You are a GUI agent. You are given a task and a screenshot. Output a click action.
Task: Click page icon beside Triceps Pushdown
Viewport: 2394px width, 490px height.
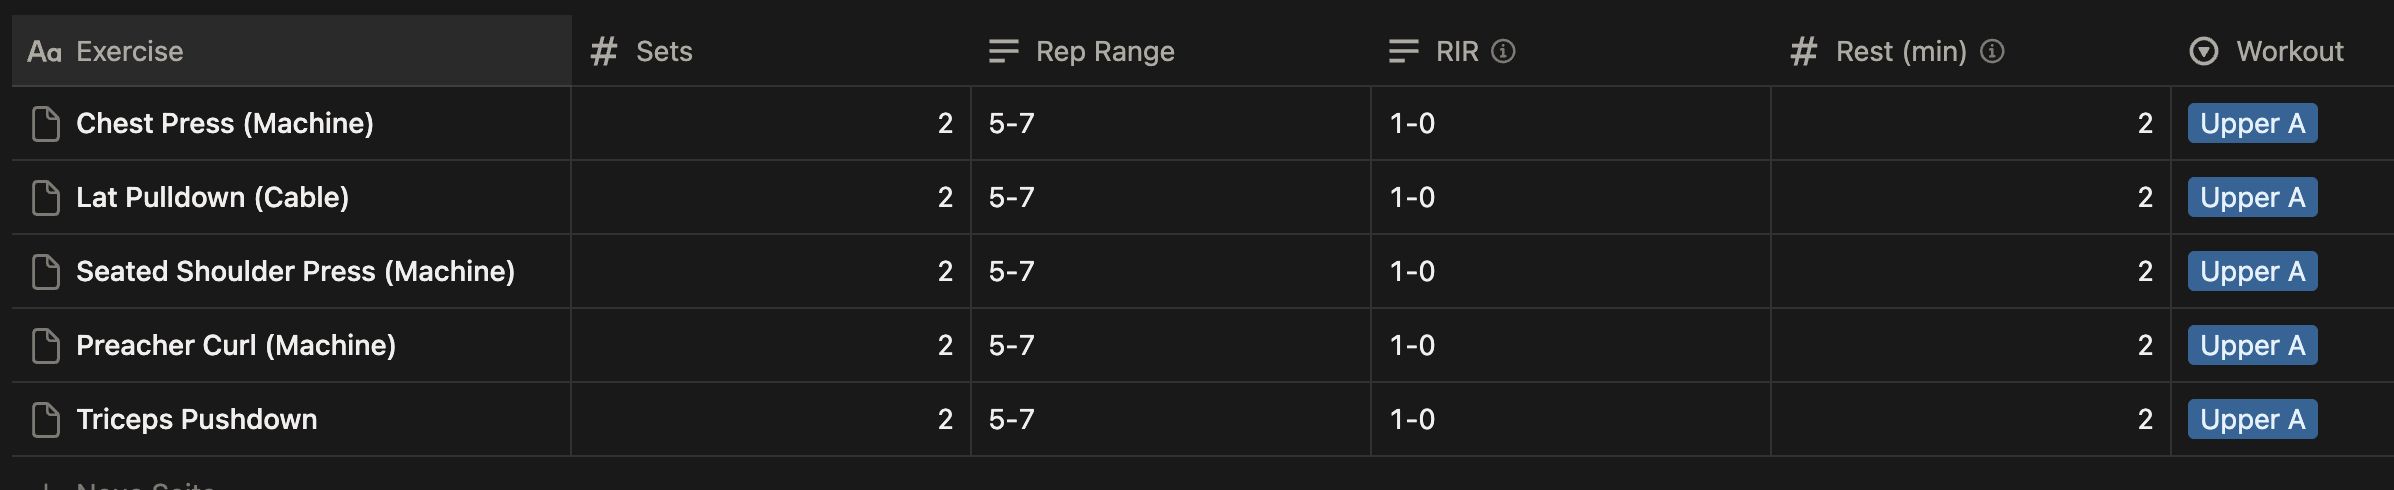click(x=46, y=420)
